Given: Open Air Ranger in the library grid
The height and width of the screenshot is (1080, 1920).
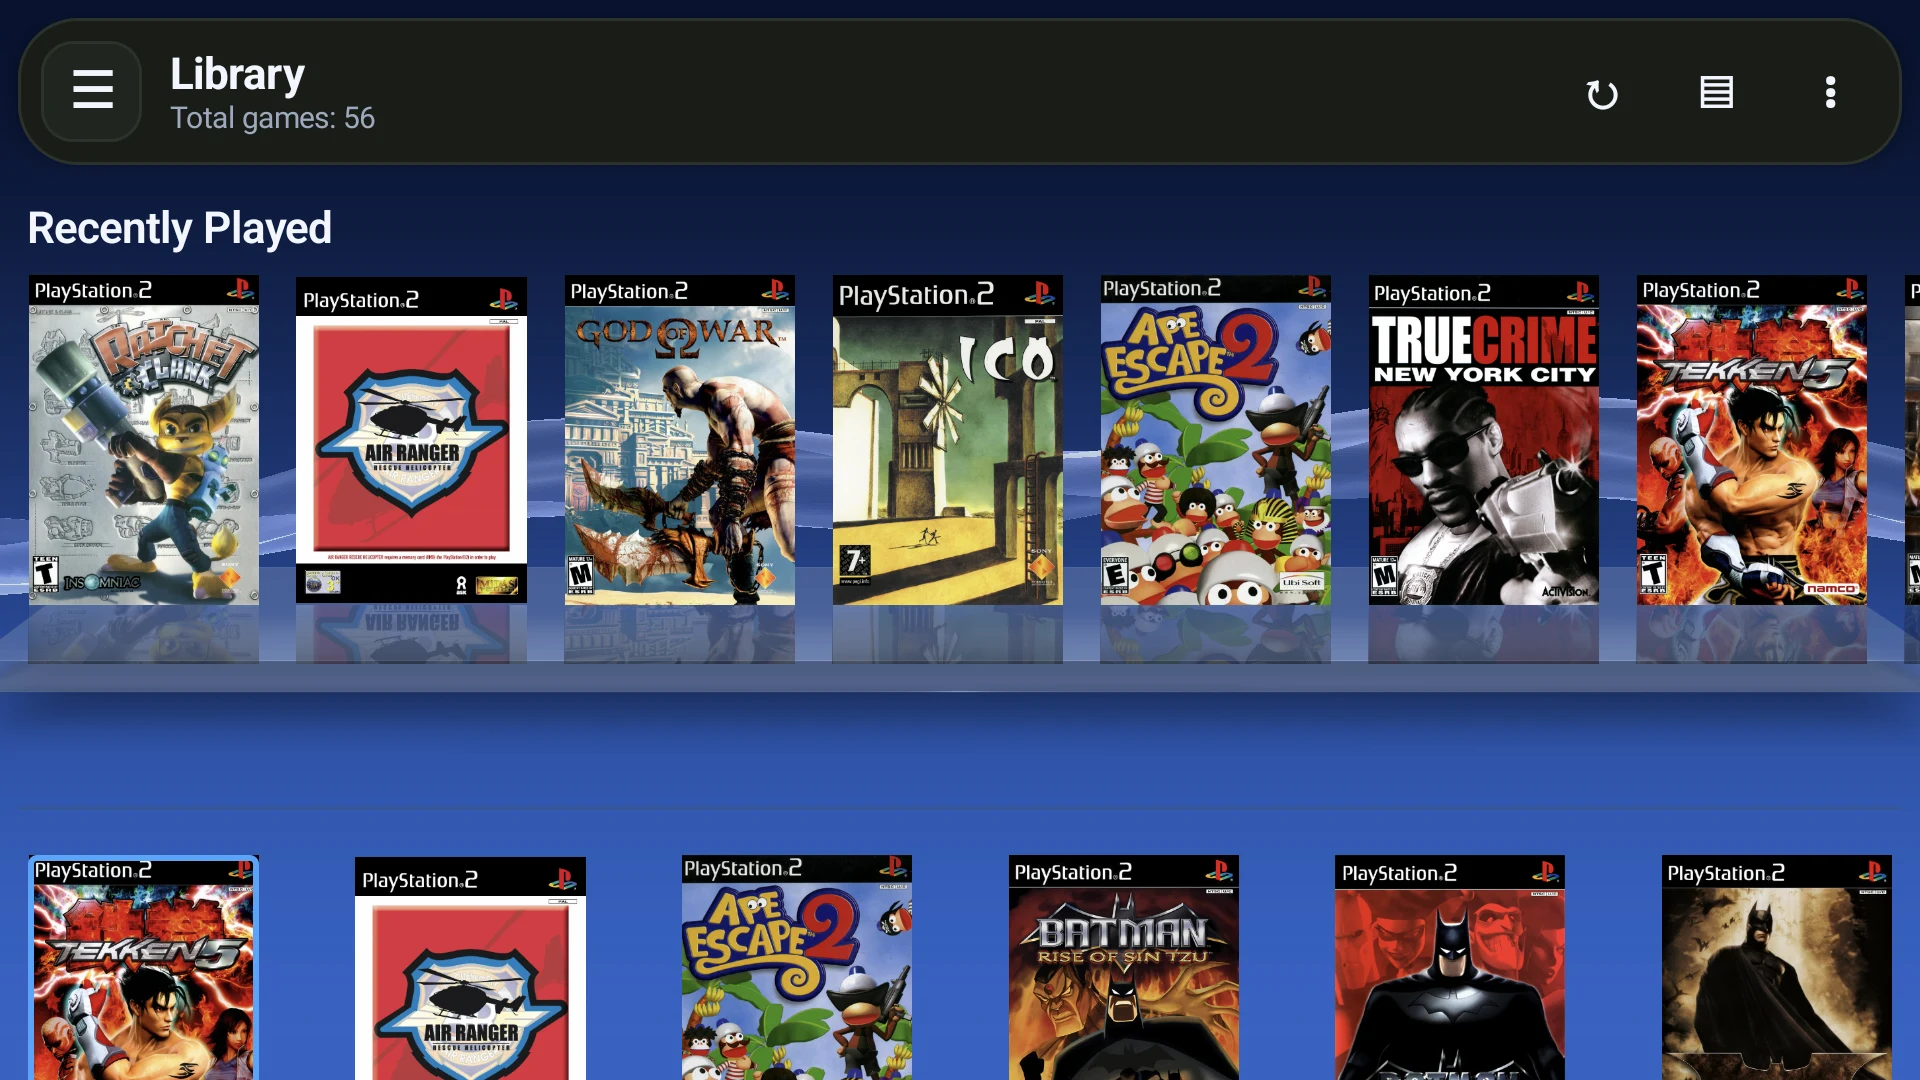Looking at the screenshot, I should [470, 968].
